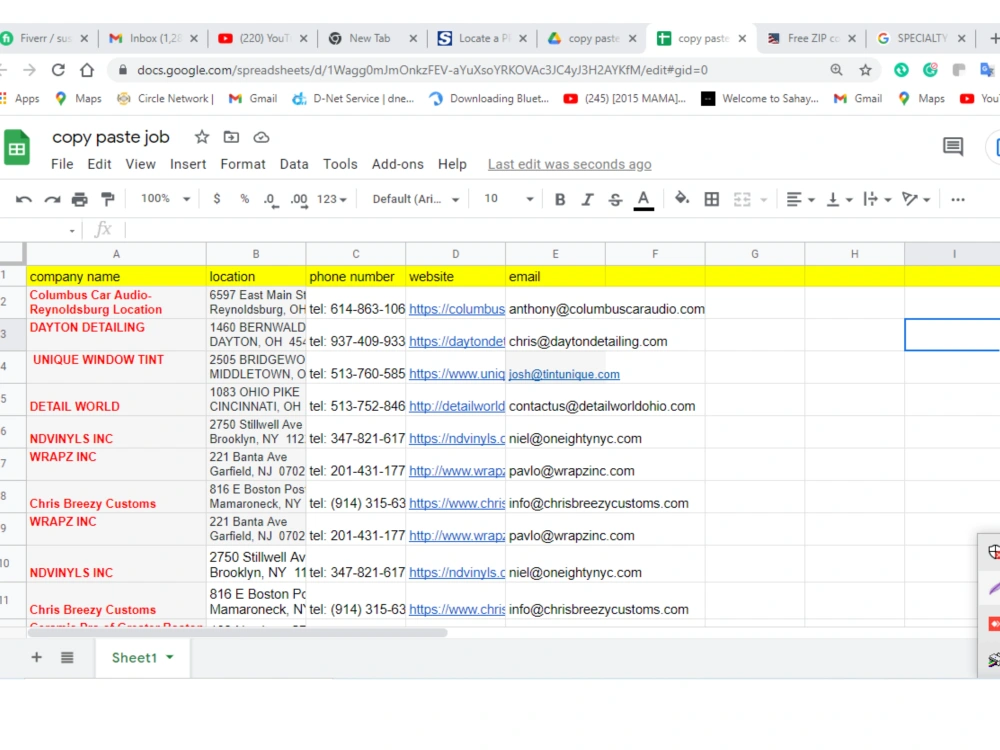This screenshot has width=1000, height=750.
Task: Select the Paint format roller icon
Action: (108, 200)
